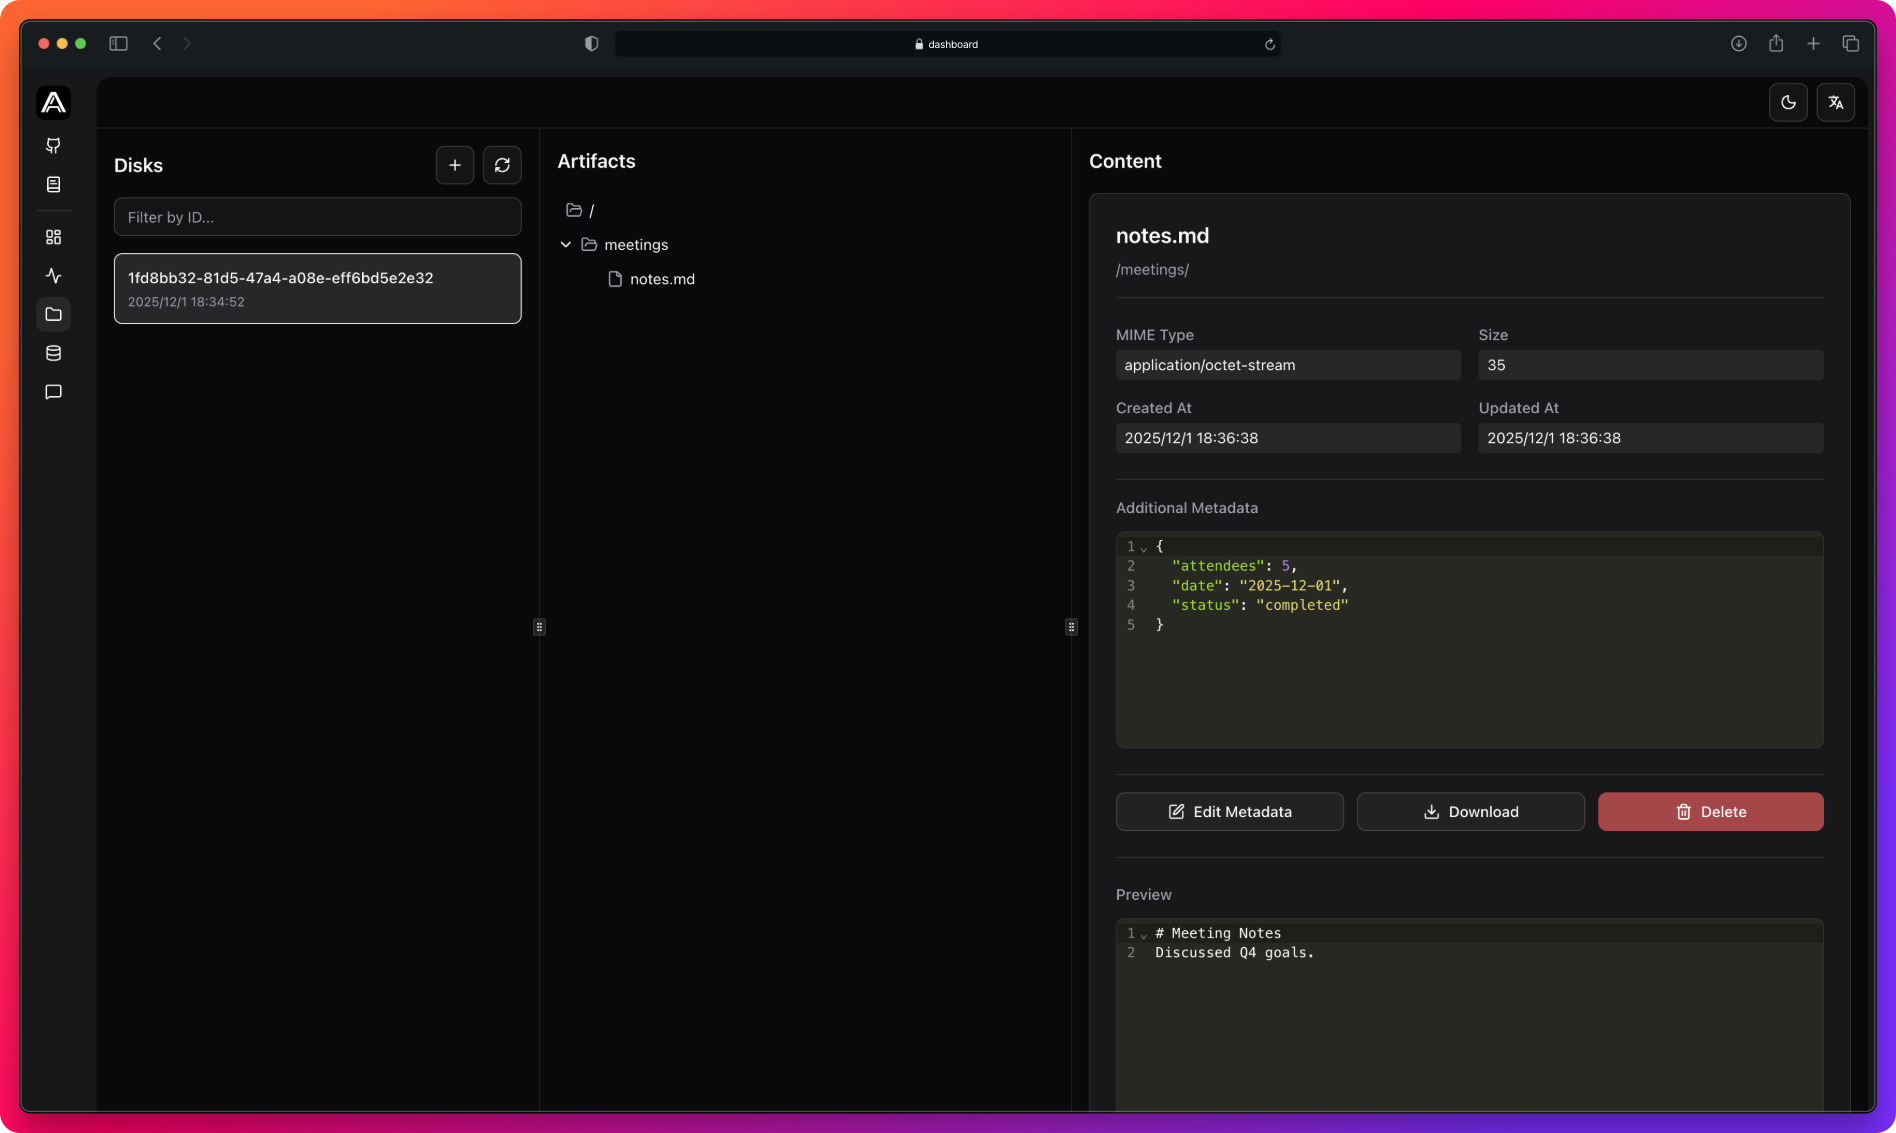Image resolution: width=1896 pixels, height=1133 pixels.
Task: Fold the Preview markdown heading at line 1
Action: tap(1144, 935)
